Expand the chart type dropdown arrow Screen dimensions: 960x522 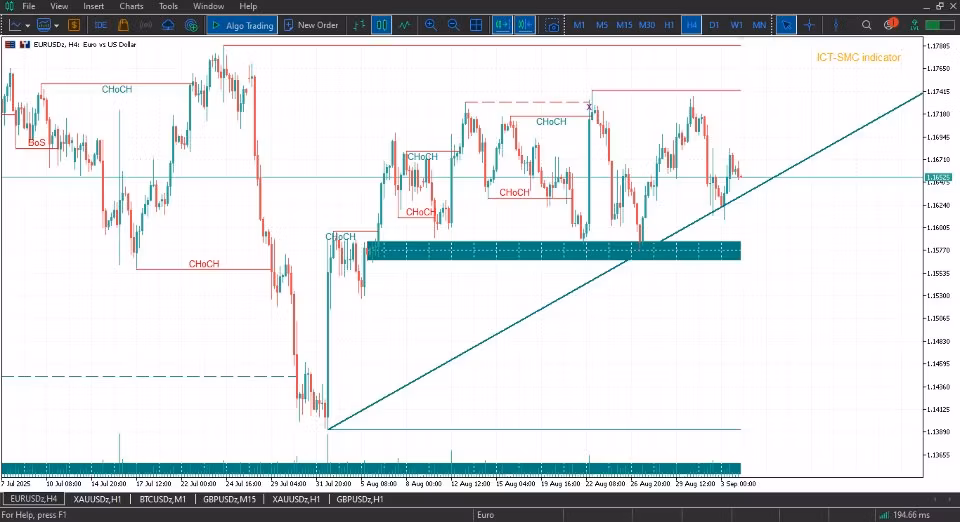28,26
